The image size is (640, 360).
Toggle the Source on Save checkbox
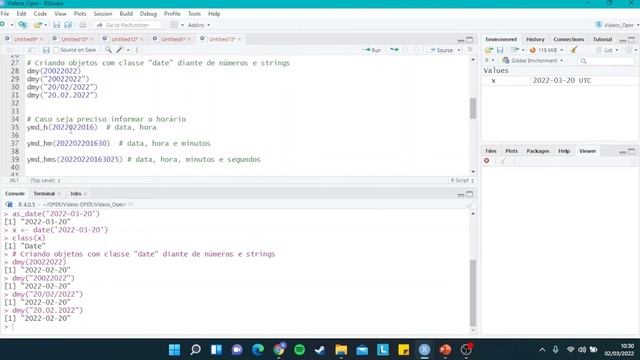[x=56, y=50]
